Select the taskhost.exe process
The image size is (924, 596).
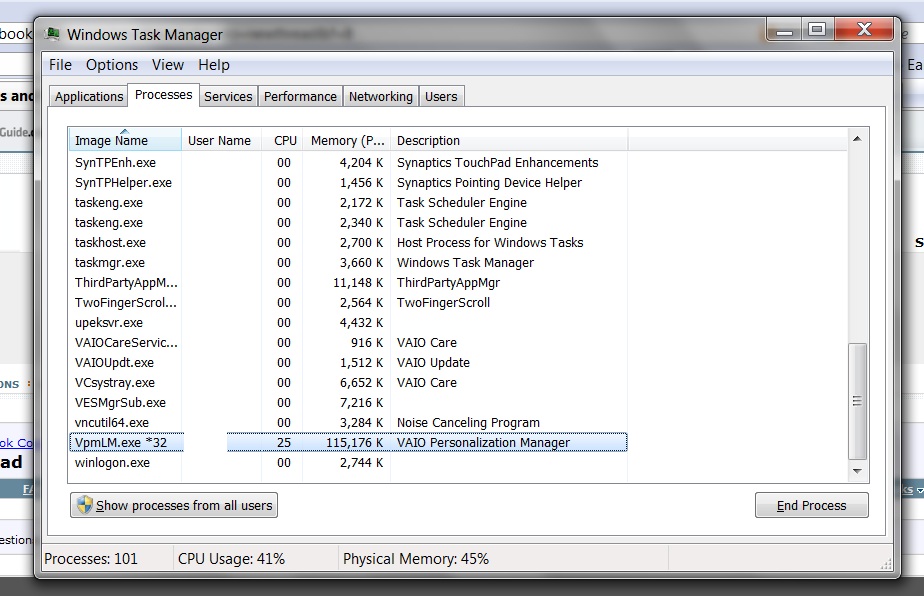tap(348, 243)
